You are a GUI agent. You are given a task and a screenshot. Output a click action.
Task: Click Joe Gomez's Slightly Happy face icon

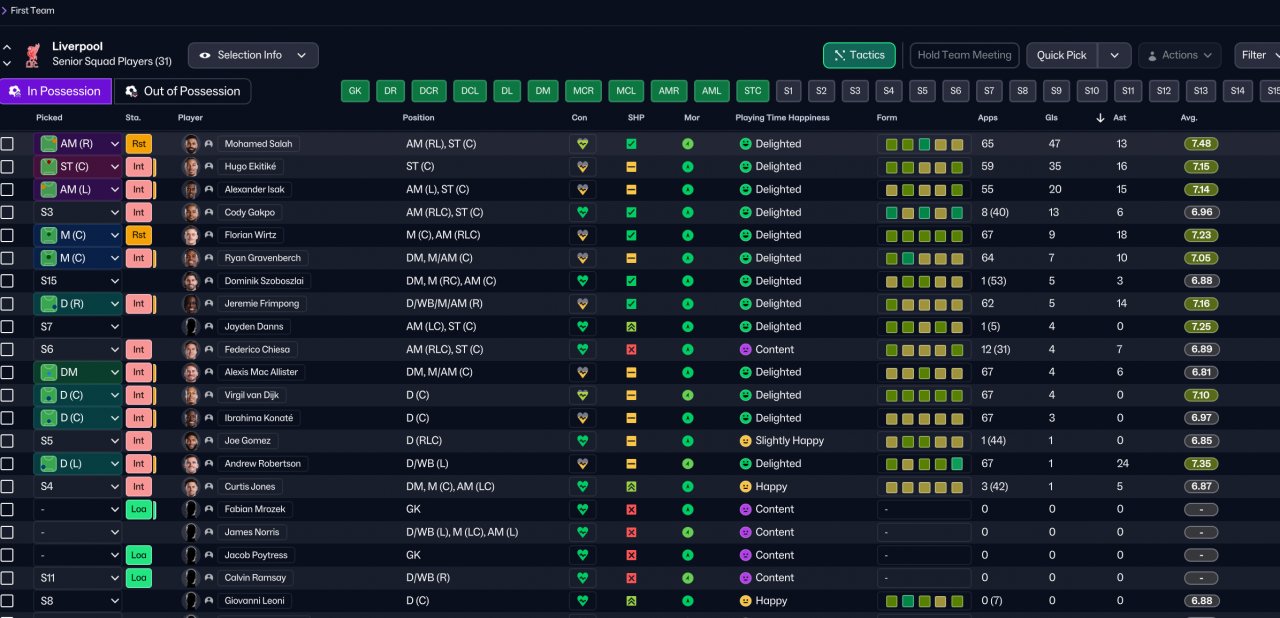[745, 441]
